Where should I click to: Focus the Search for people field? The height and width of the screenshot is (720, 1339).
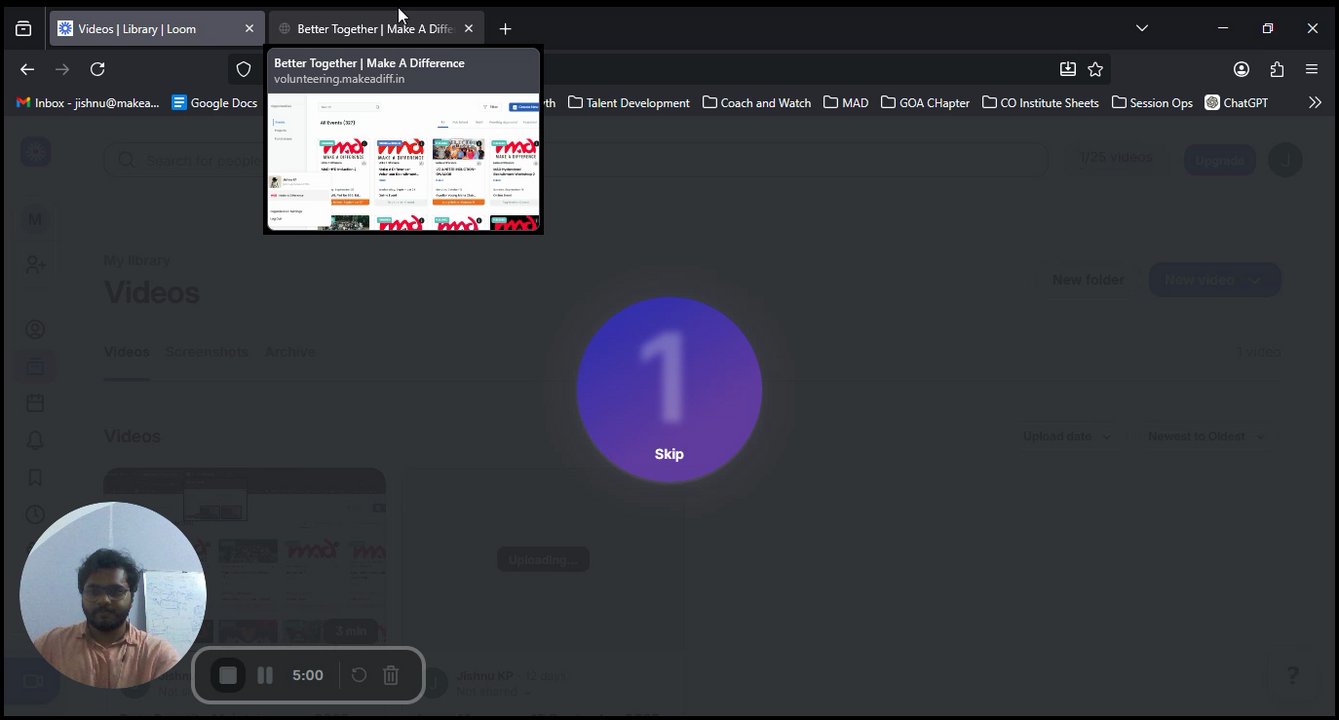(575, 160)
